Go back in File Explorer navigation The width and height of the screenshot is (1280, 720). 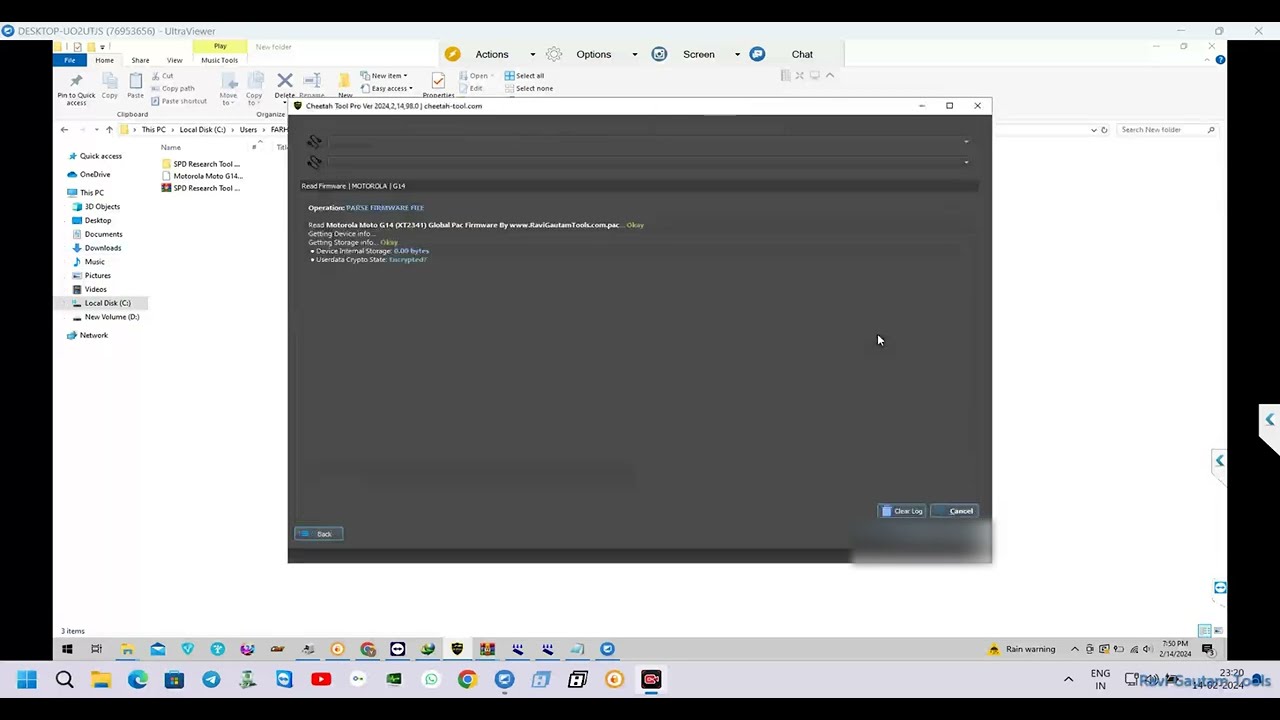[x=65, y=130]
